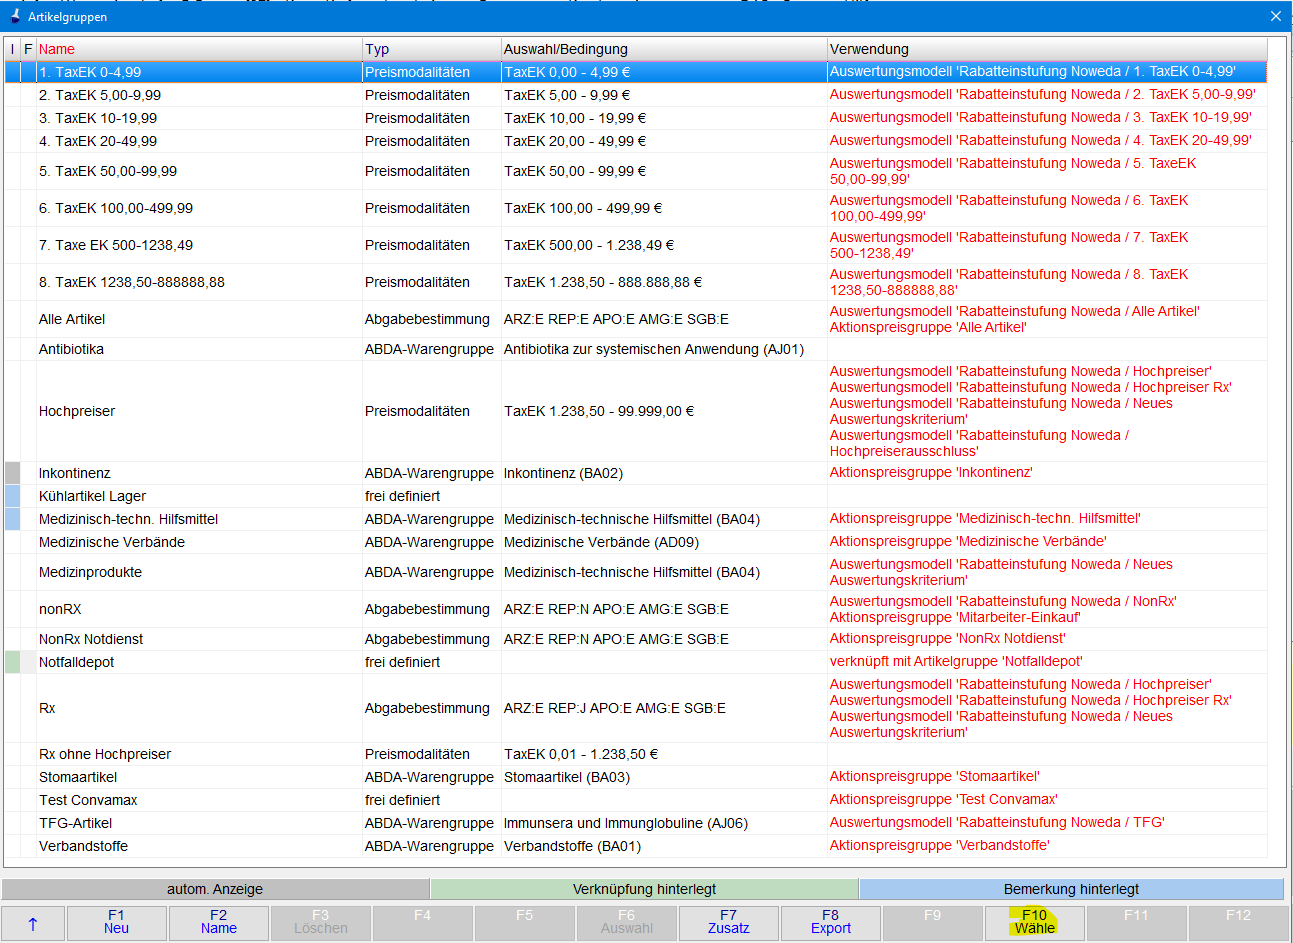The width and height of the screenshot is (1293, 943).
Task: Click the F6 Auswahl button
Action: [626, 923]
